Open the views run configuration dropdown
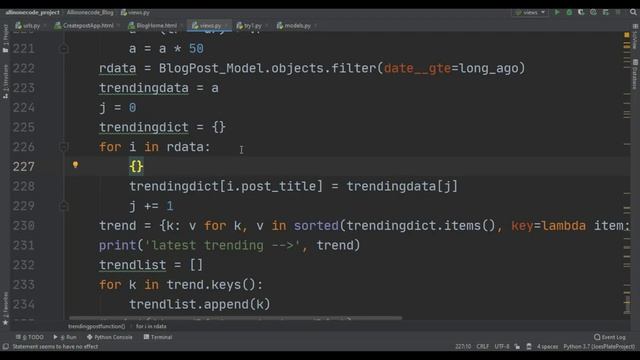This screenshot has width=640, height=360. tap(531, 12)
